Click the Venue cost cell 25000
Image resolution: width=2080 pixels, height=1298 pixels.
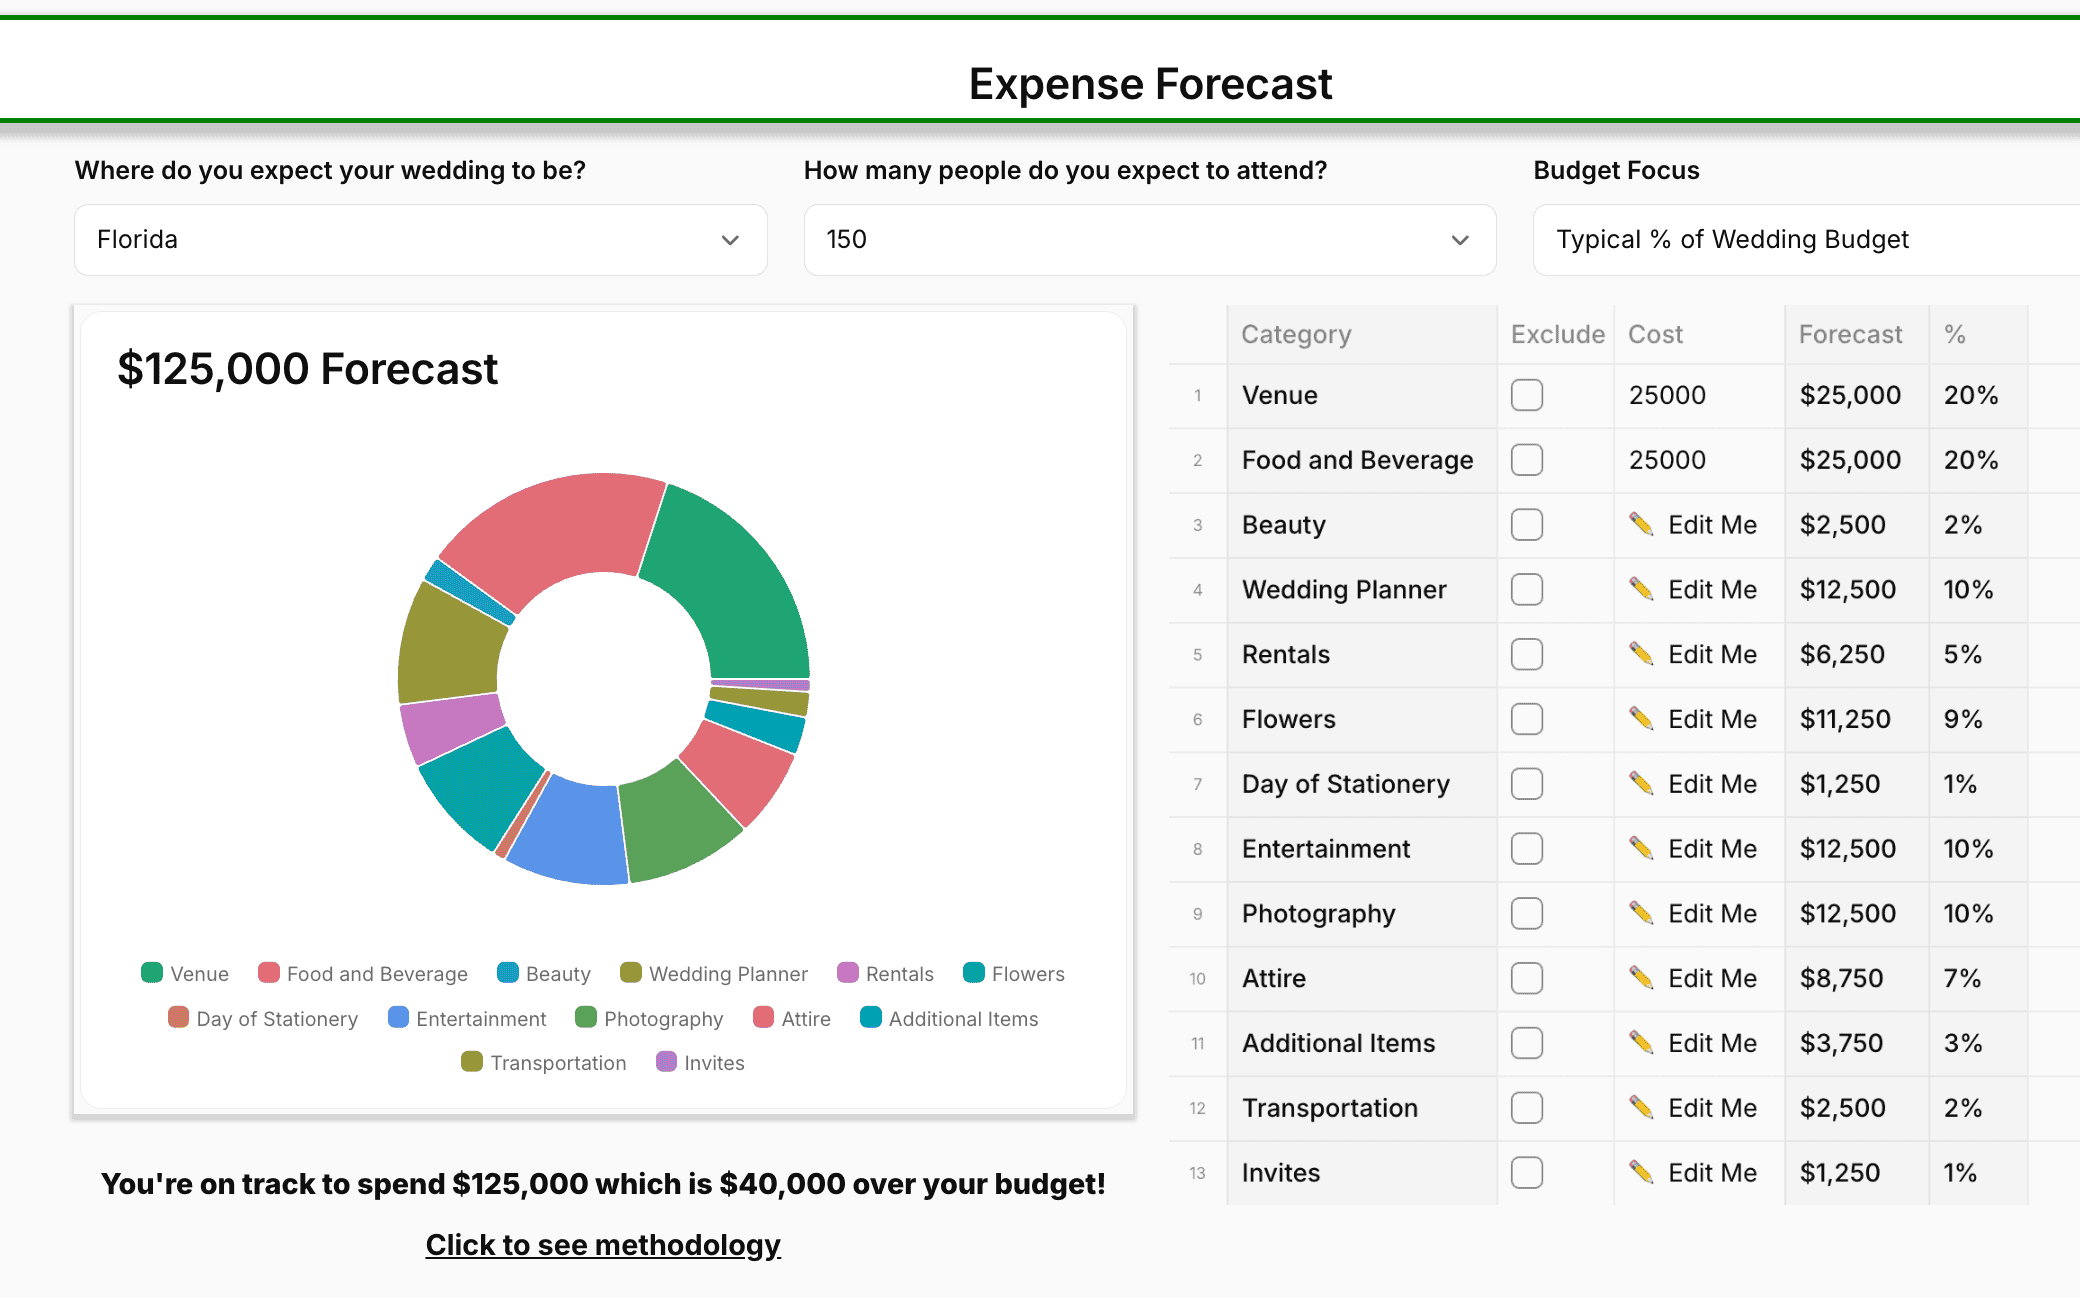1667,395
